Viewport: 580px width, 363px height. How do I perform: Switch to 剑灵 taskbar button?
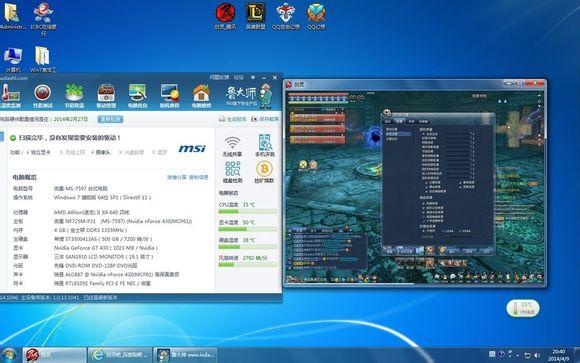(54, 355)
